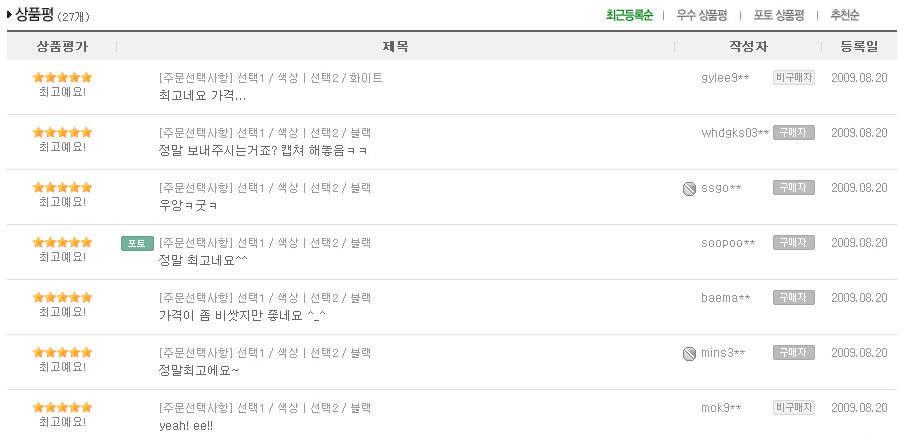Image resolution: width=903 pixels, height=439 pixels.
Task: Click the blocked-user icon beside ssgo**
Action: 689,188
